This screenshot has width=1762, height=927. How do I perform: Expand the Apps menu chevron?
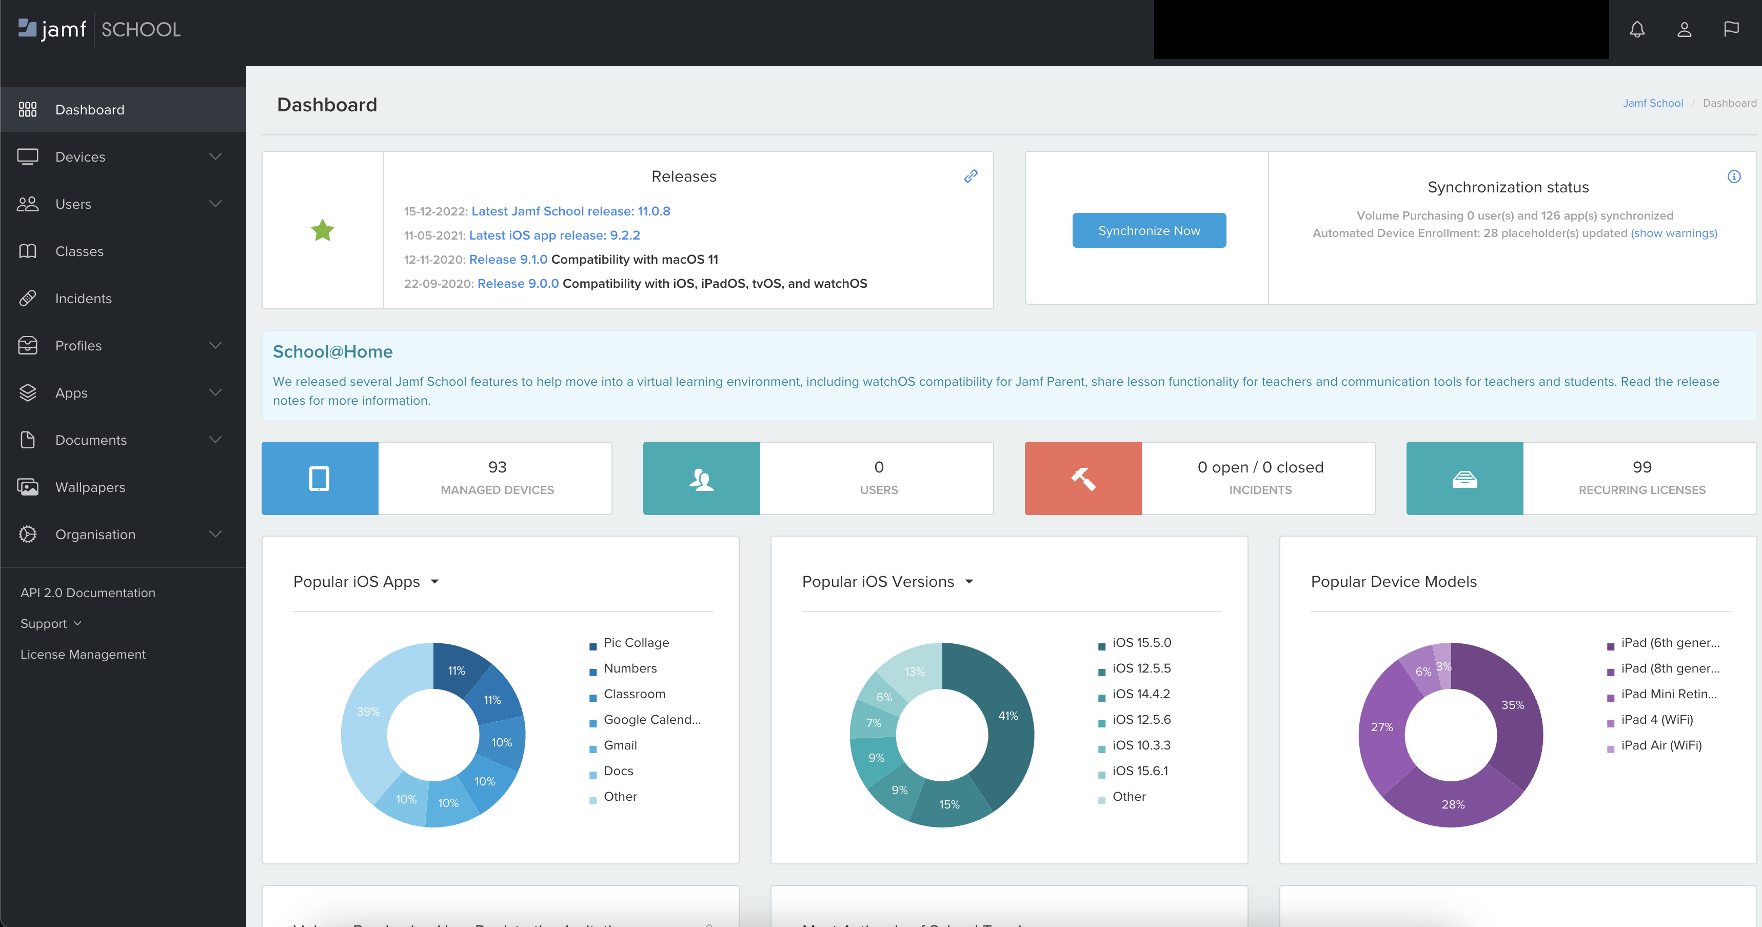pos(215,393)
